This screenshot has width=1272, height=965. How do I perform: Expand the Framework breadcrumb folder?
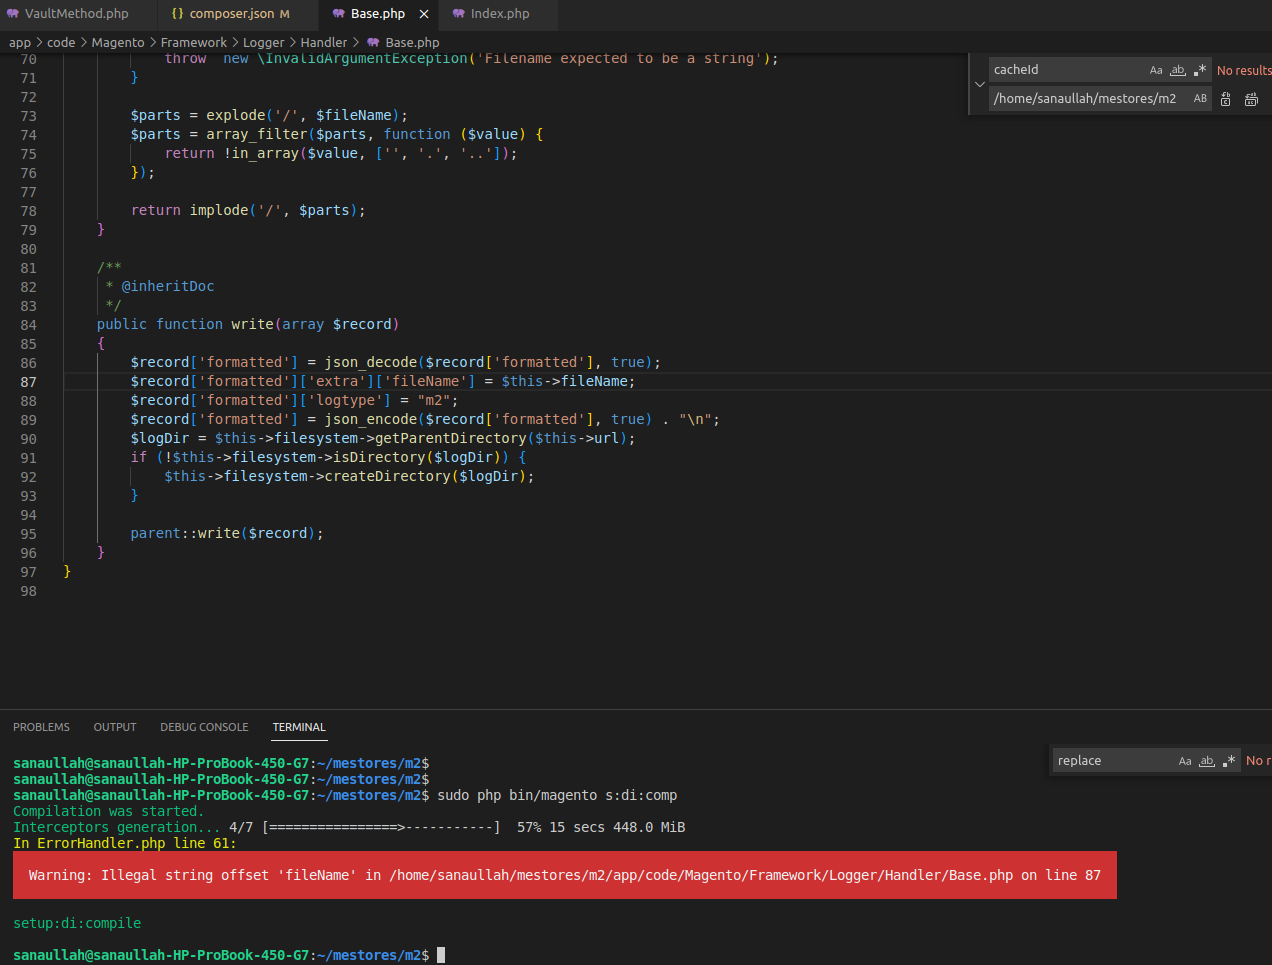coord(193,42)
